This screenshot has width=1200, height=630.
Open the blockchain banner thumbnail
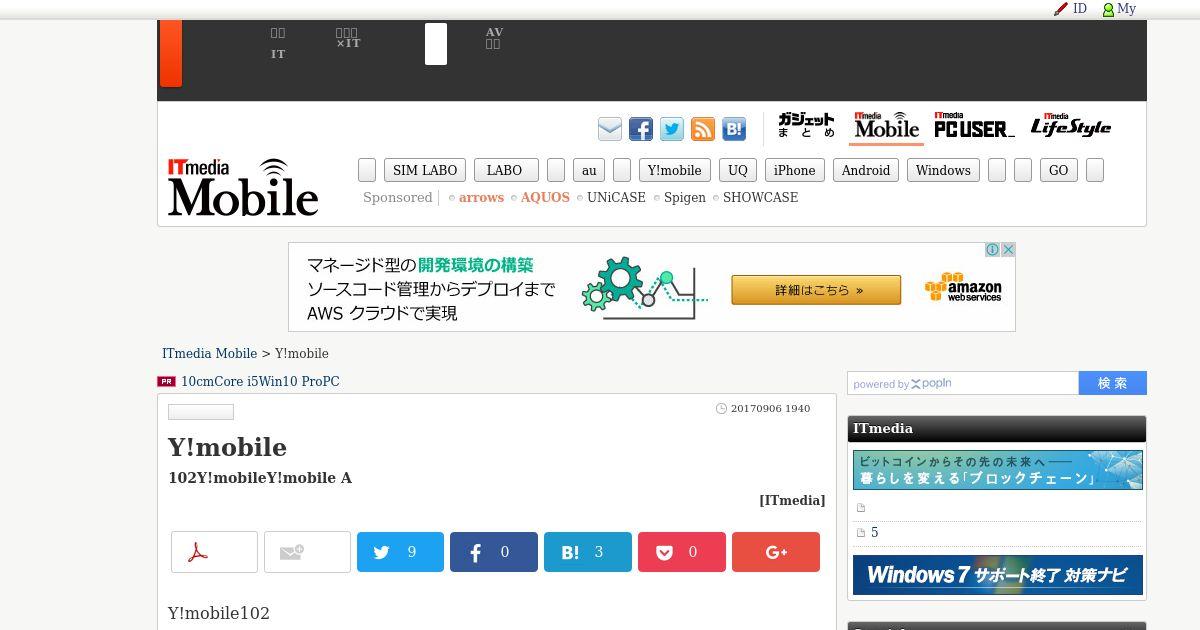[998, 470]
